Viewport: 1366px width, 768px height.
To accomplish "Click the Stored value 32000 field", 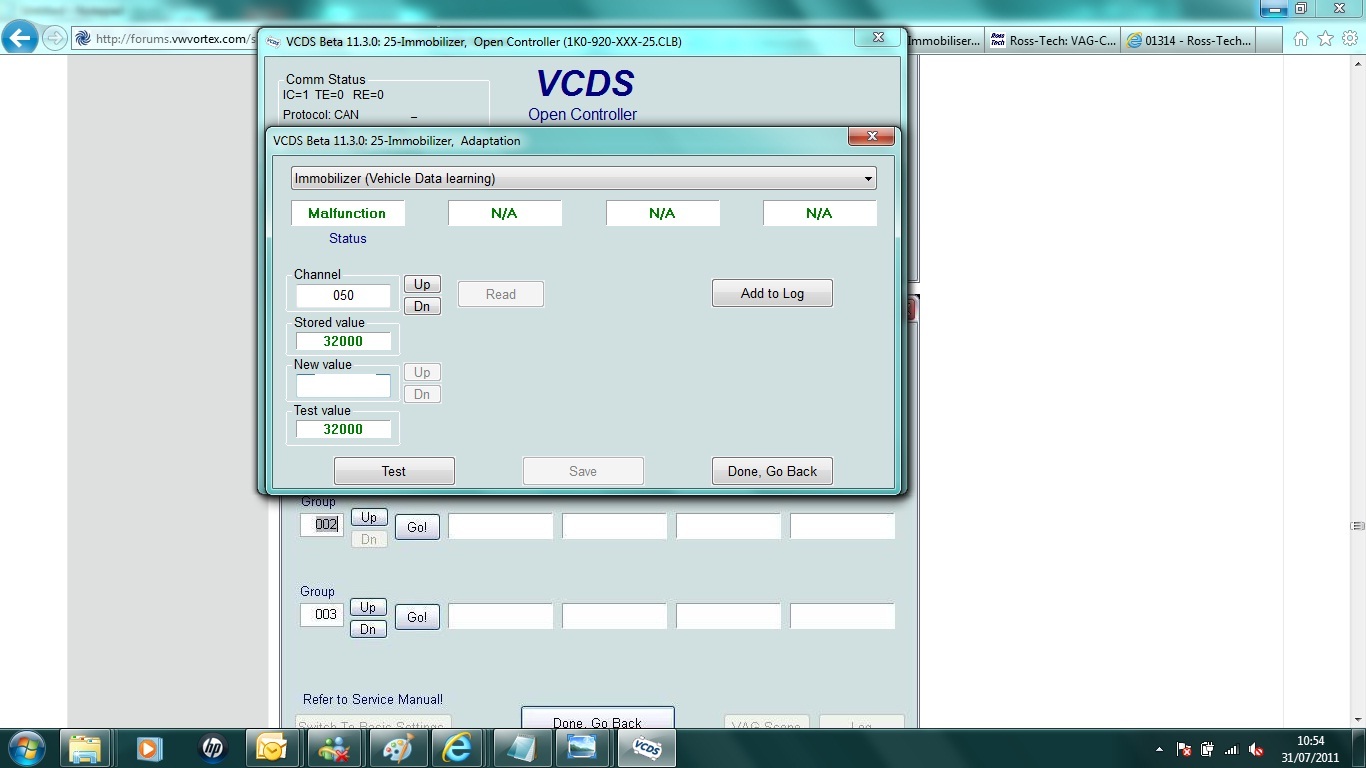I will tap(343, 341).
